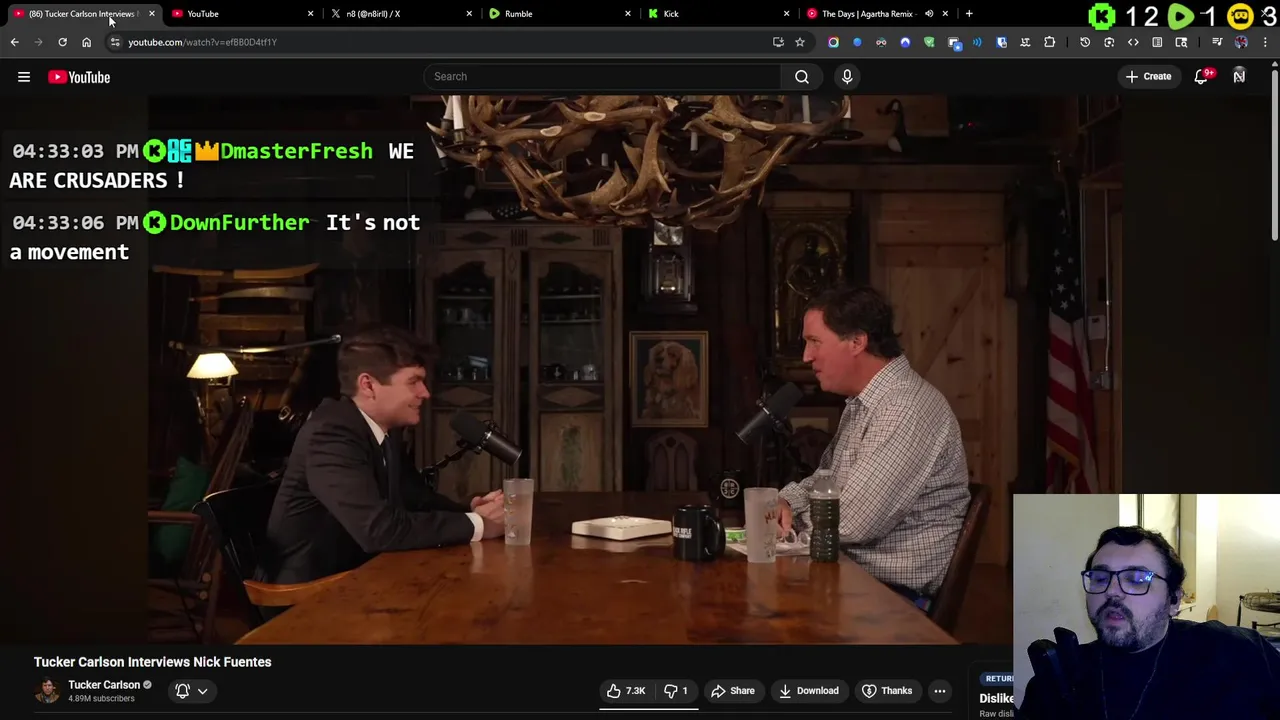Viewport: 1280px width, 720px height.
Task: Open the browser history clock icon
Action: point(1085,42)
